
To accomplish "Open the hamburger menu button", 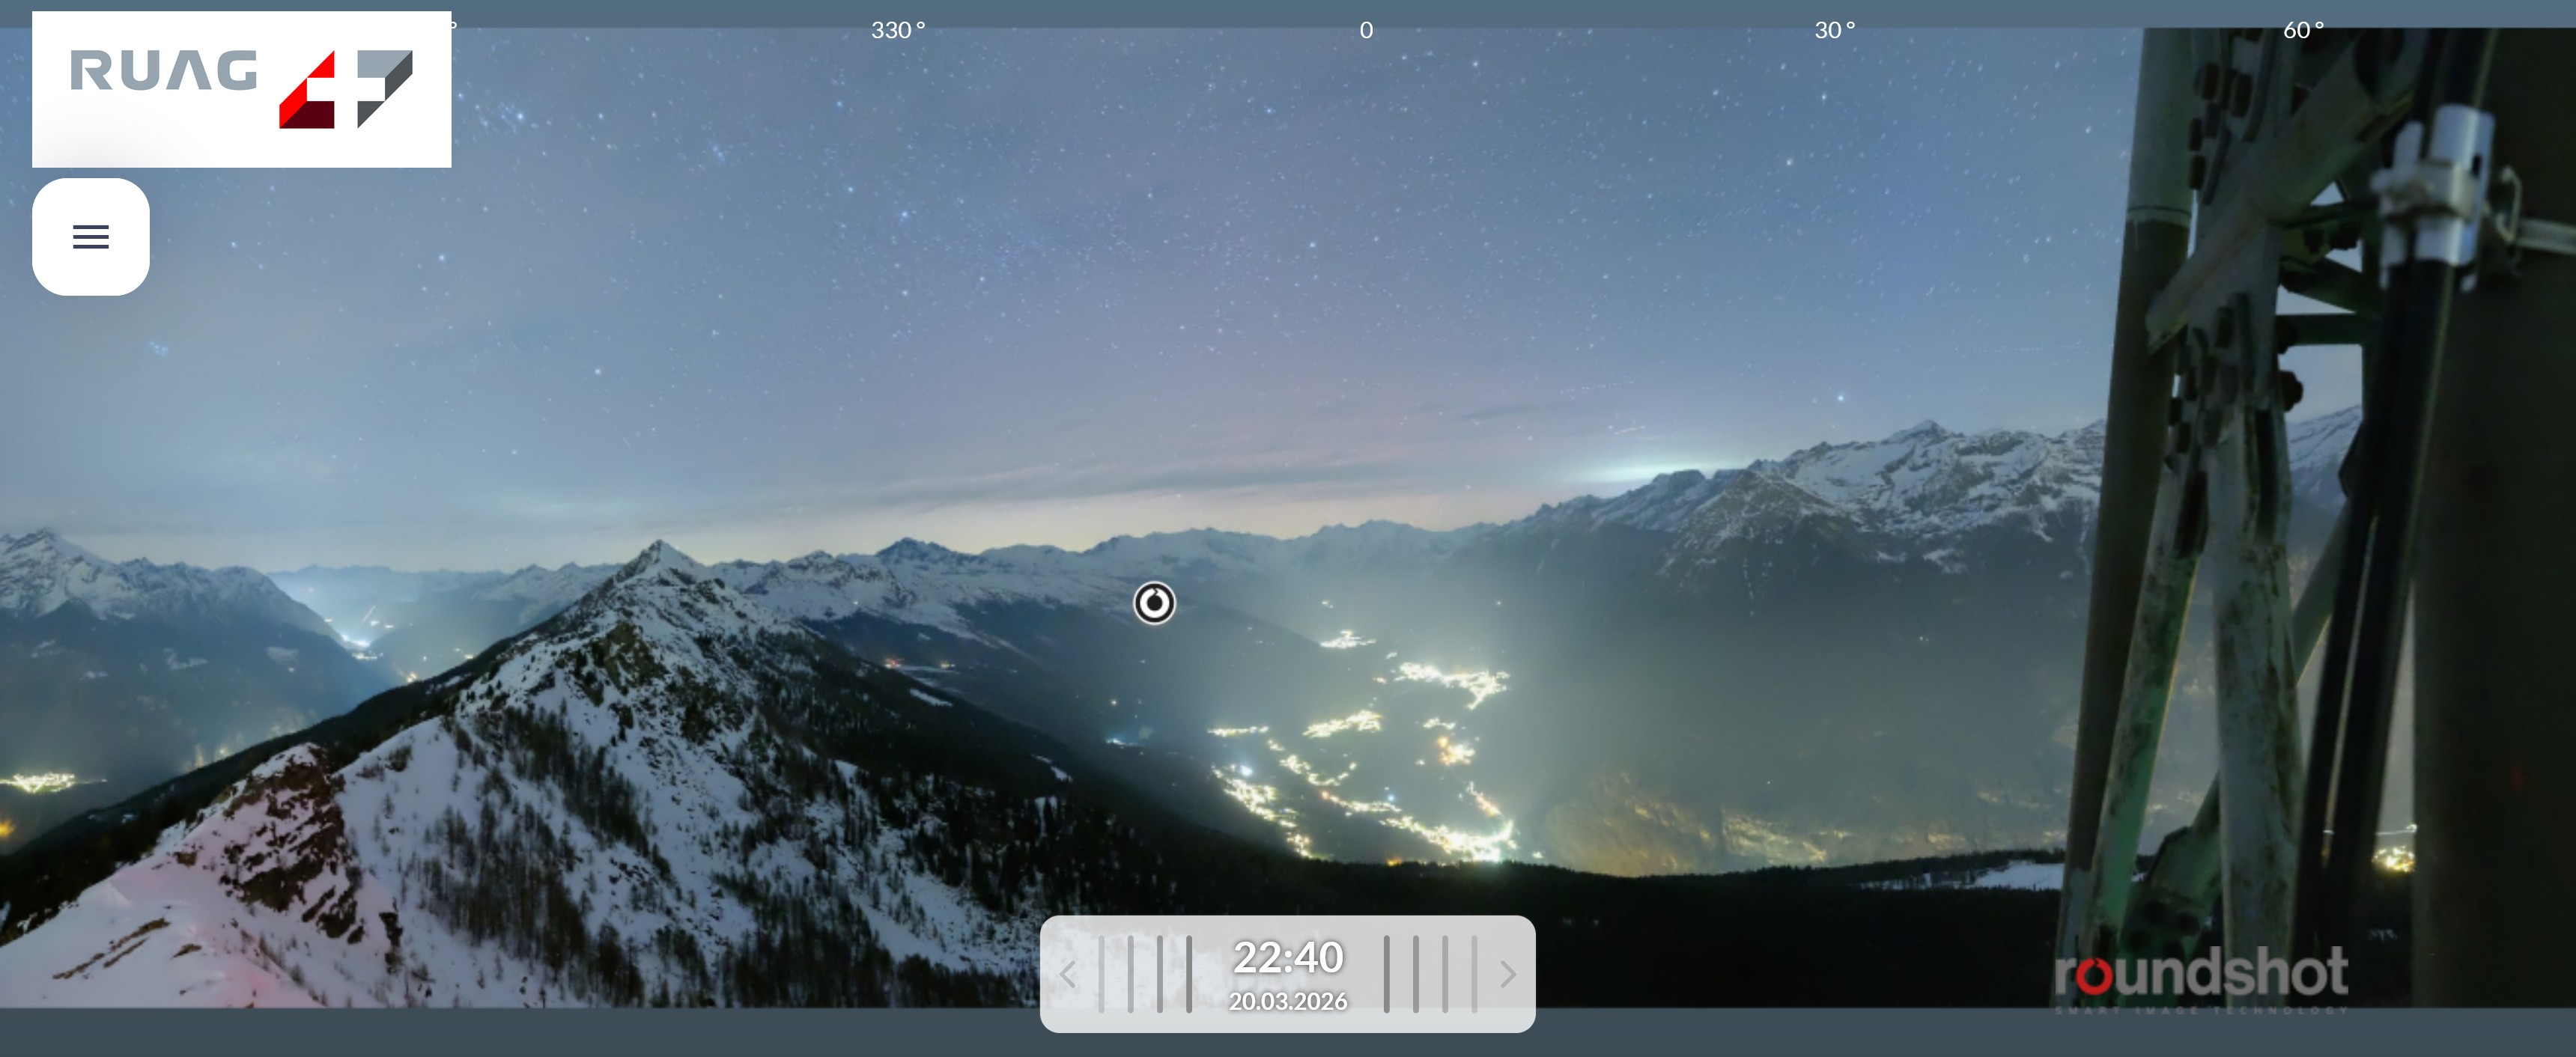I will [x=90, y=237].
